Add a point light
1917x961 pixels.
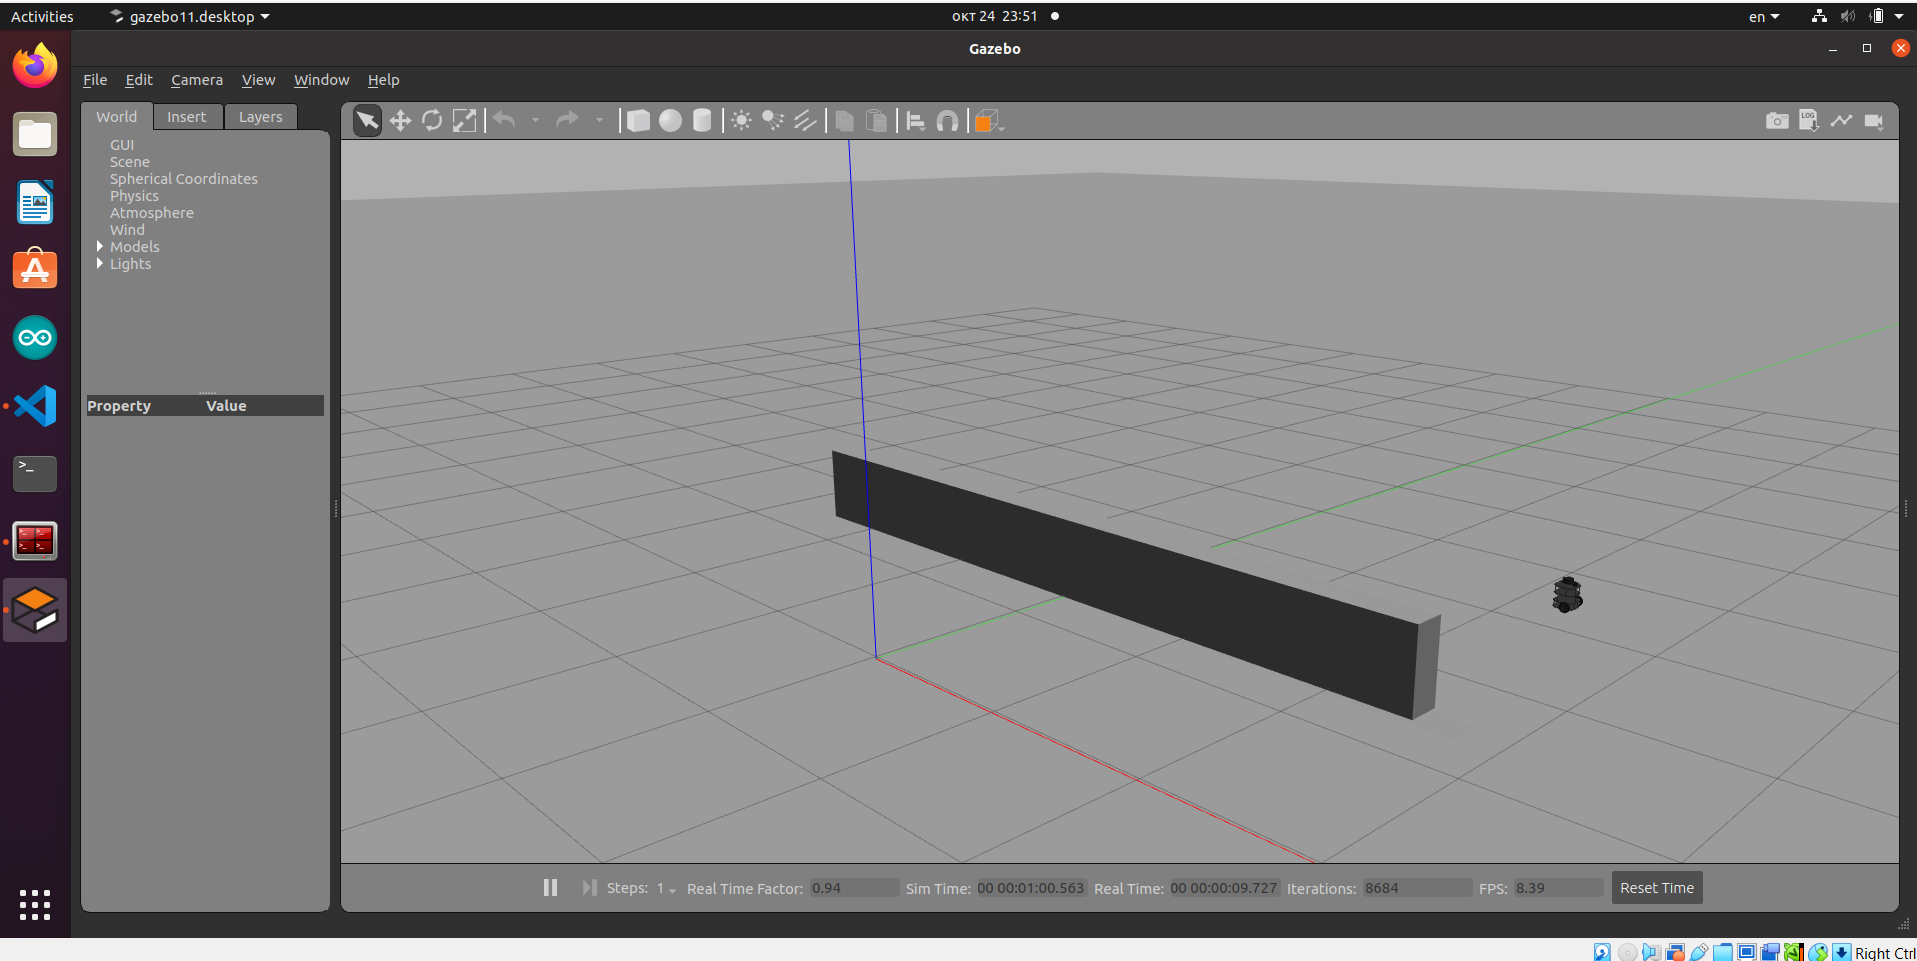point(741,121)
